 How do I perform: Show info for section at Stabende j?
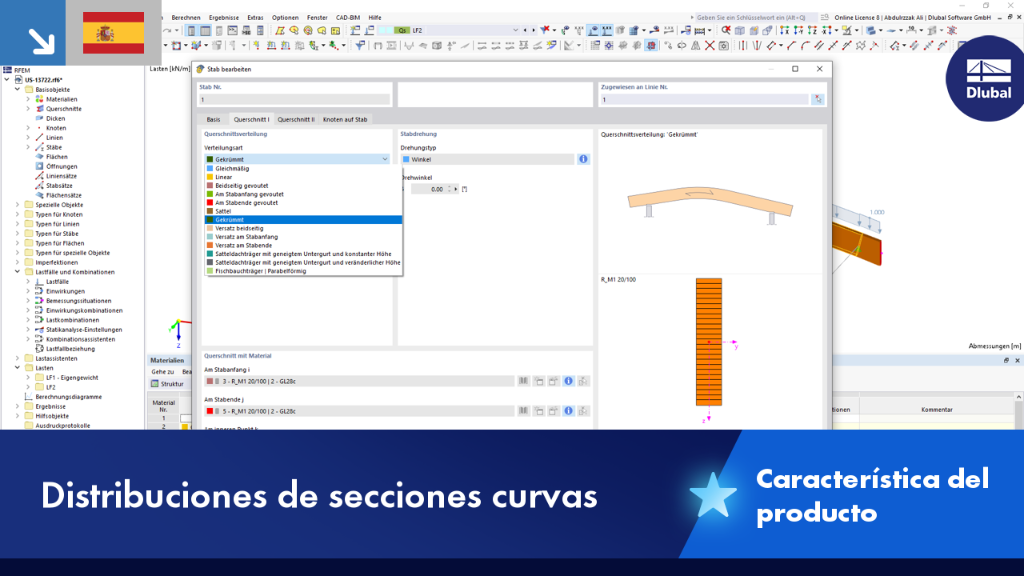click(568, 411)
